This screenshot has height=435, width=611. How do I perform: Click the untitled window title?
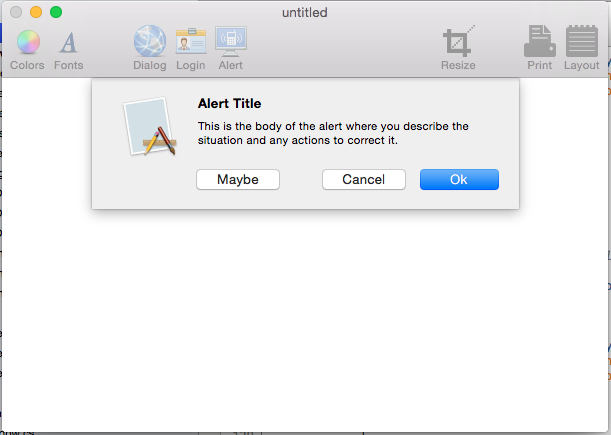tap(305, 12)
